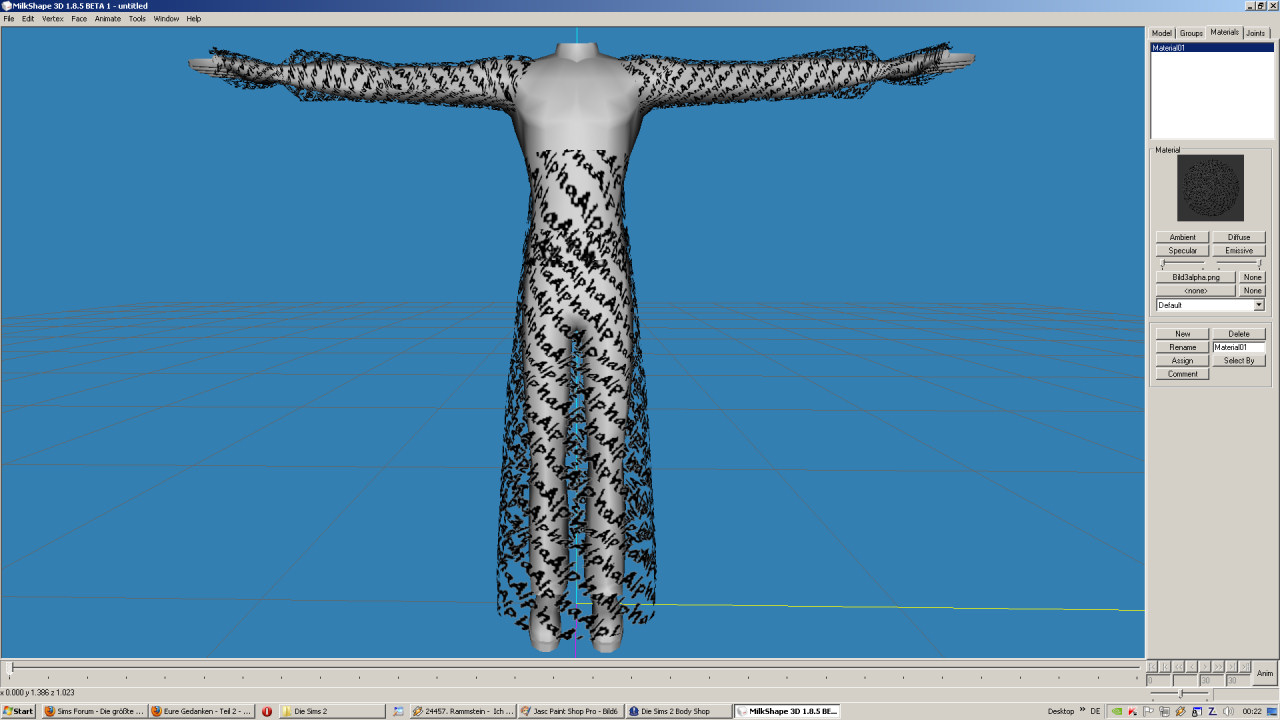
Task: Adjust the shininess slider on the left
Action: pos(1183,263)
